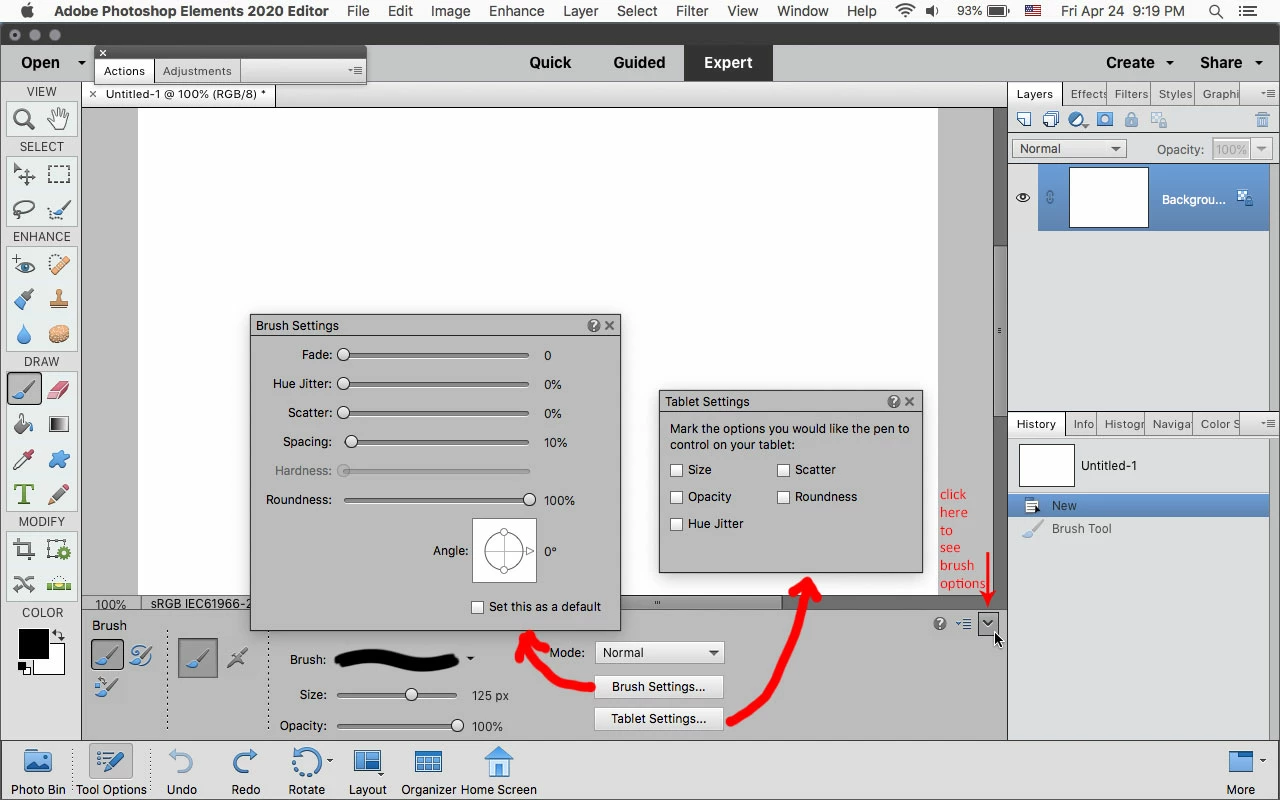Select the Eraser tool

(x=59, y=388)
